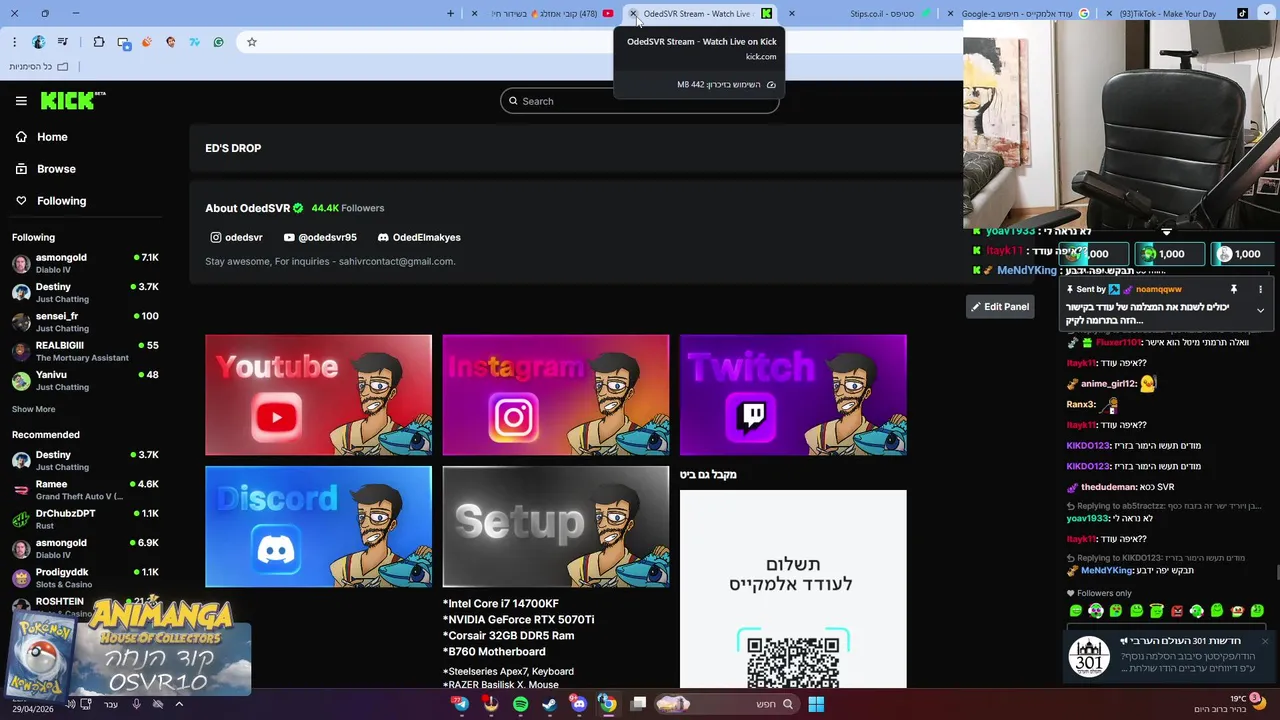Close the 301 news notification popup

point(1265,641)
